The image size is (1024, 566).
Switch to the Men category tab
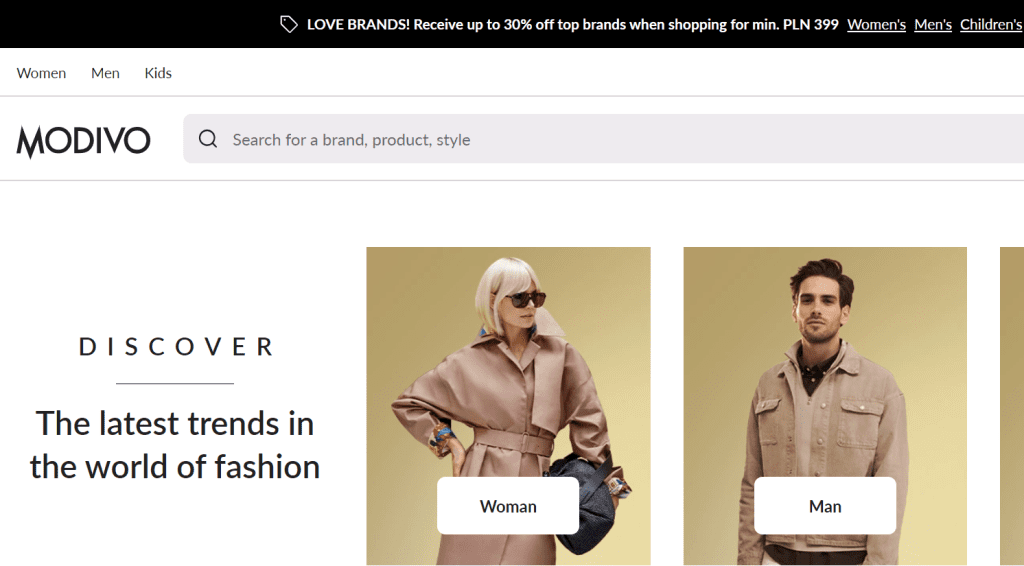click(x=105, y=73)
